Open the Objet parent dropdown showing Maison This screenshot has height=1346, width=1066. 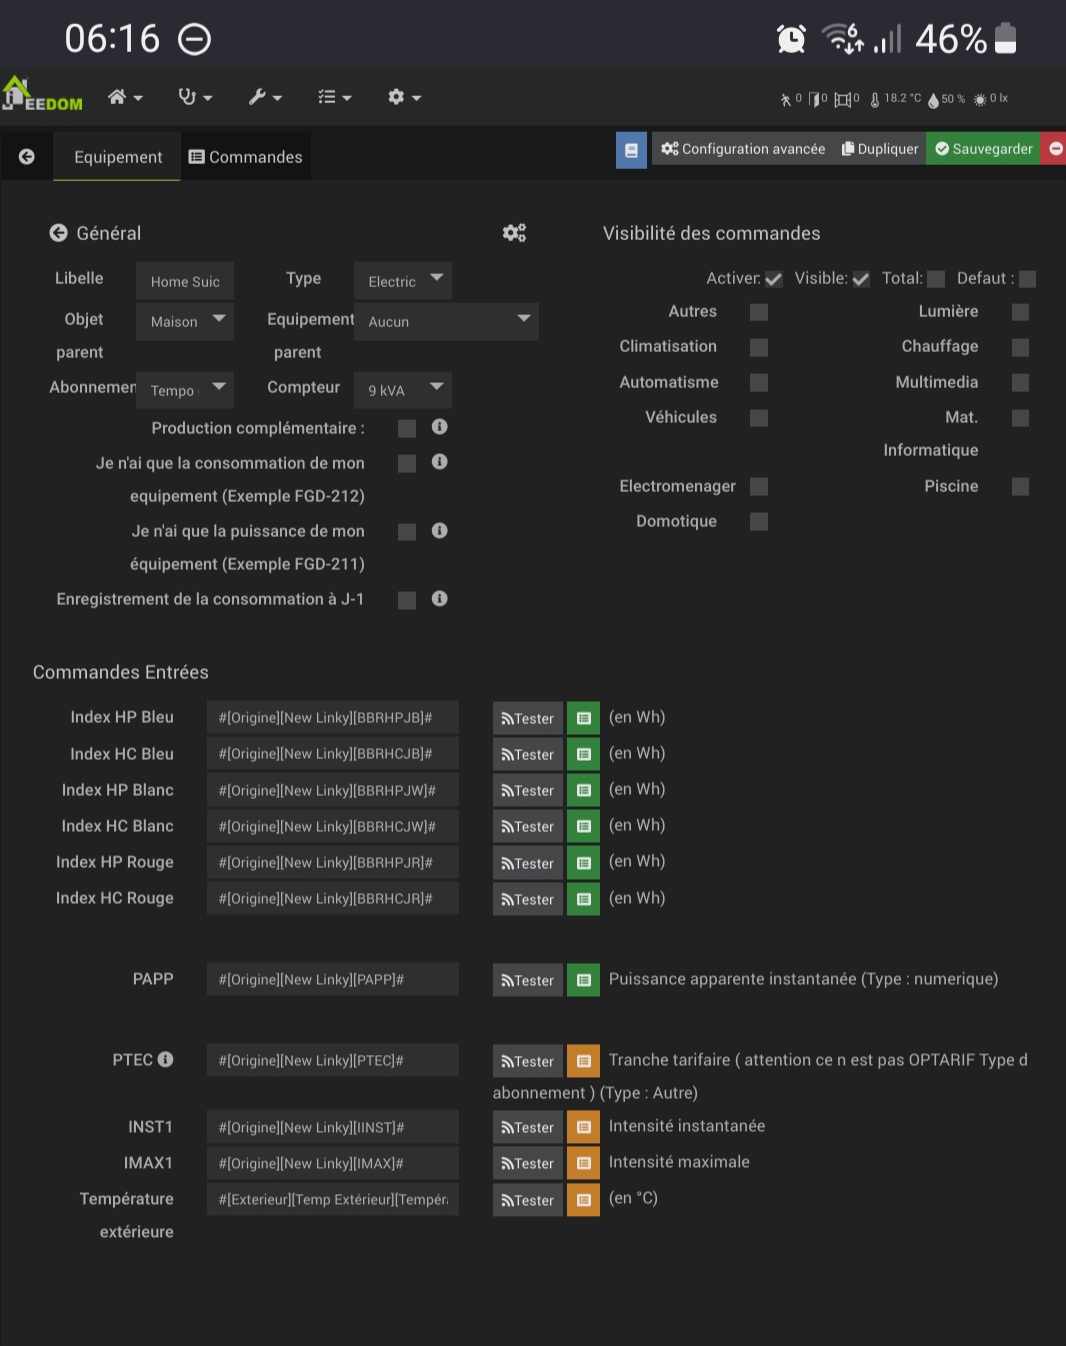click(185, 321)
